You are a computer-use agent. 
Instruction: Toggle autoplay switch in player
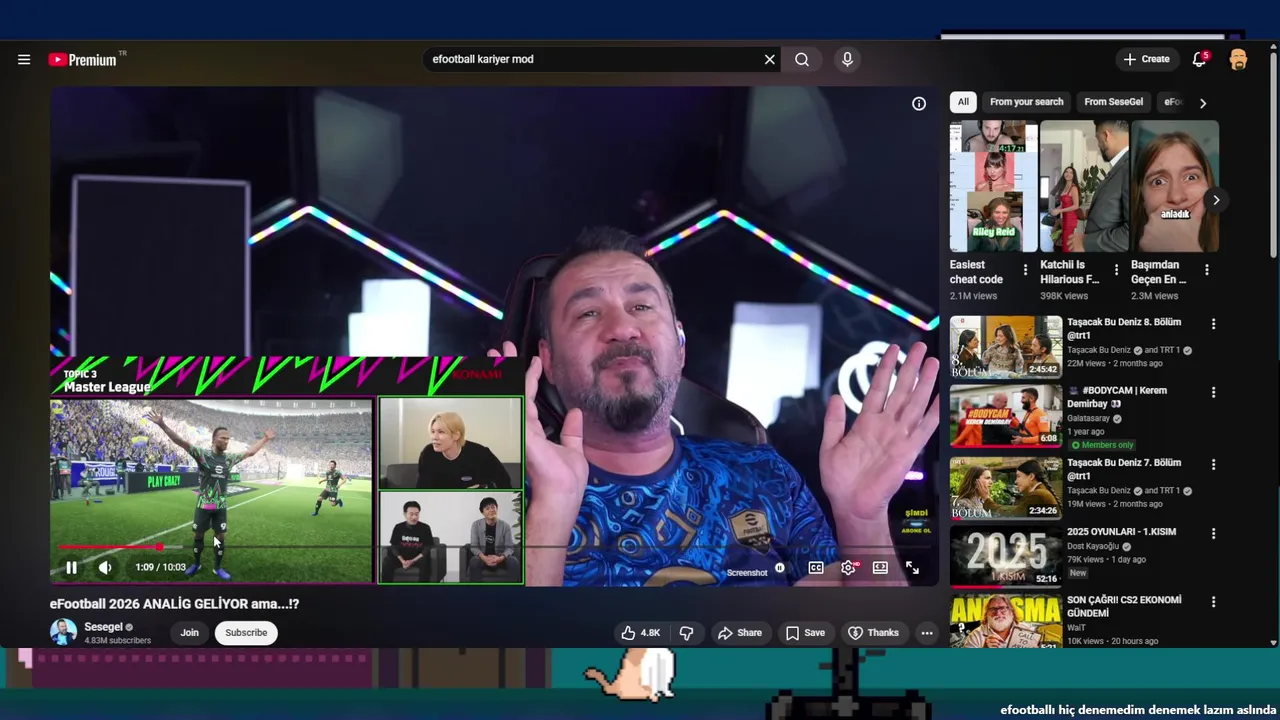(x=780, y=568)
